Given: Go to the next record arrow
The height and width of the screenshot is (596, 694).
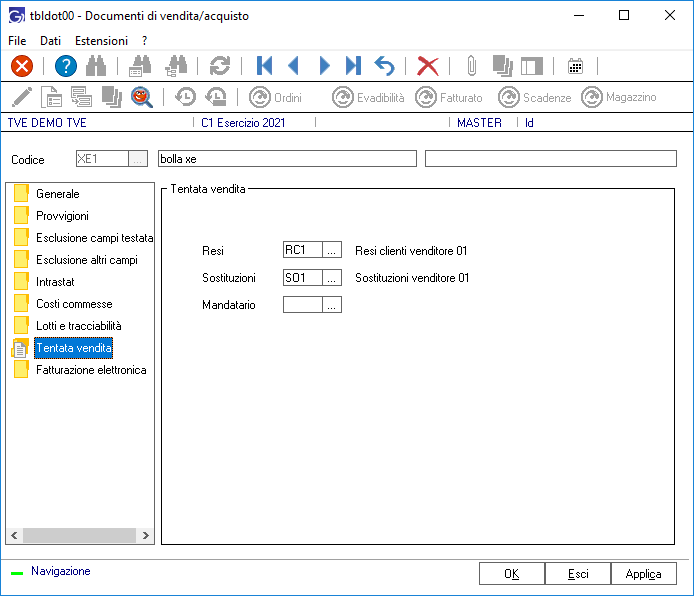Looking at the screenshot, I should point(324,66).
